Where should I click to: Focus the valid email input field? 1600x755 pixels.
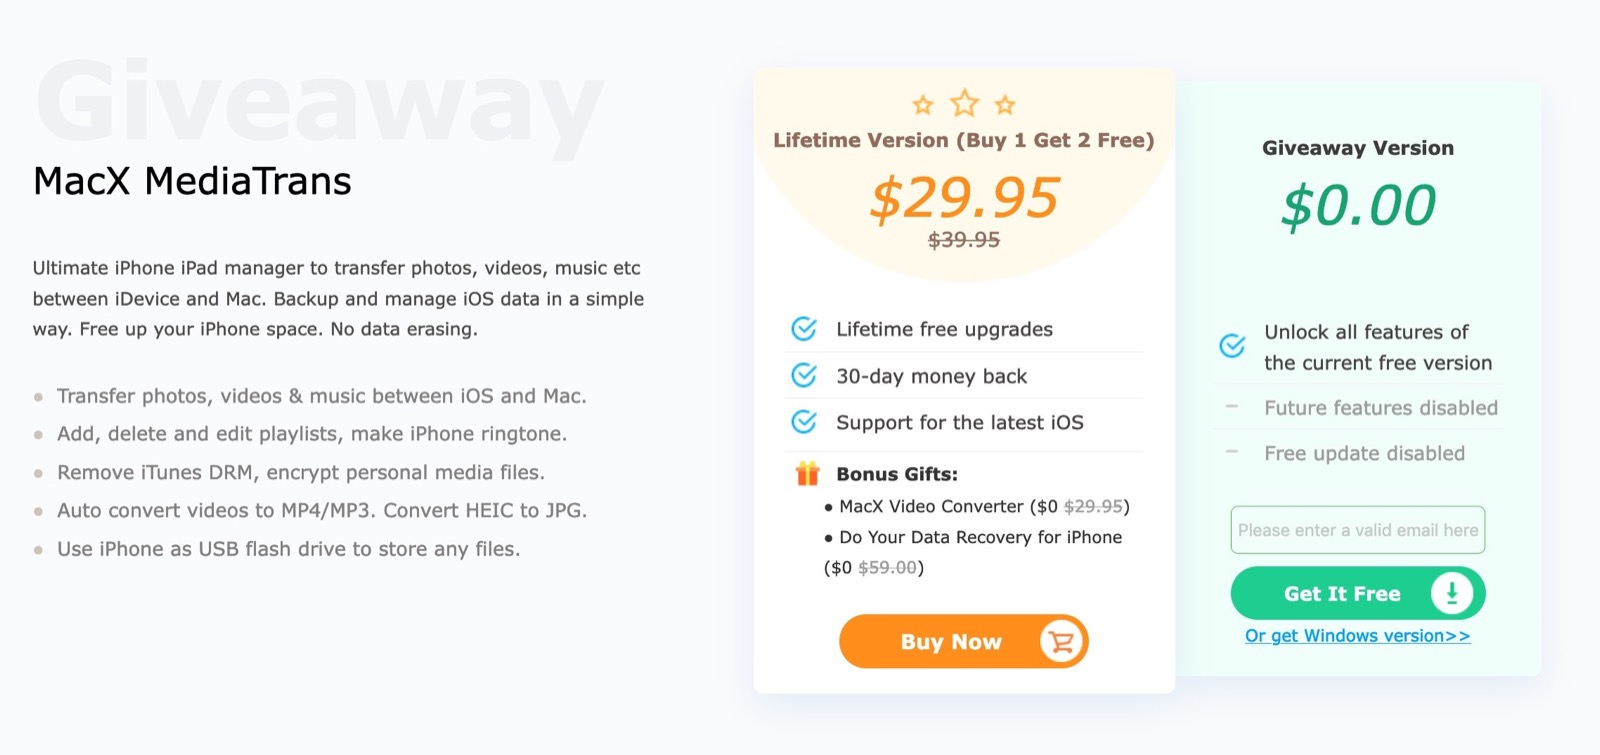(x=1357, y=530)
